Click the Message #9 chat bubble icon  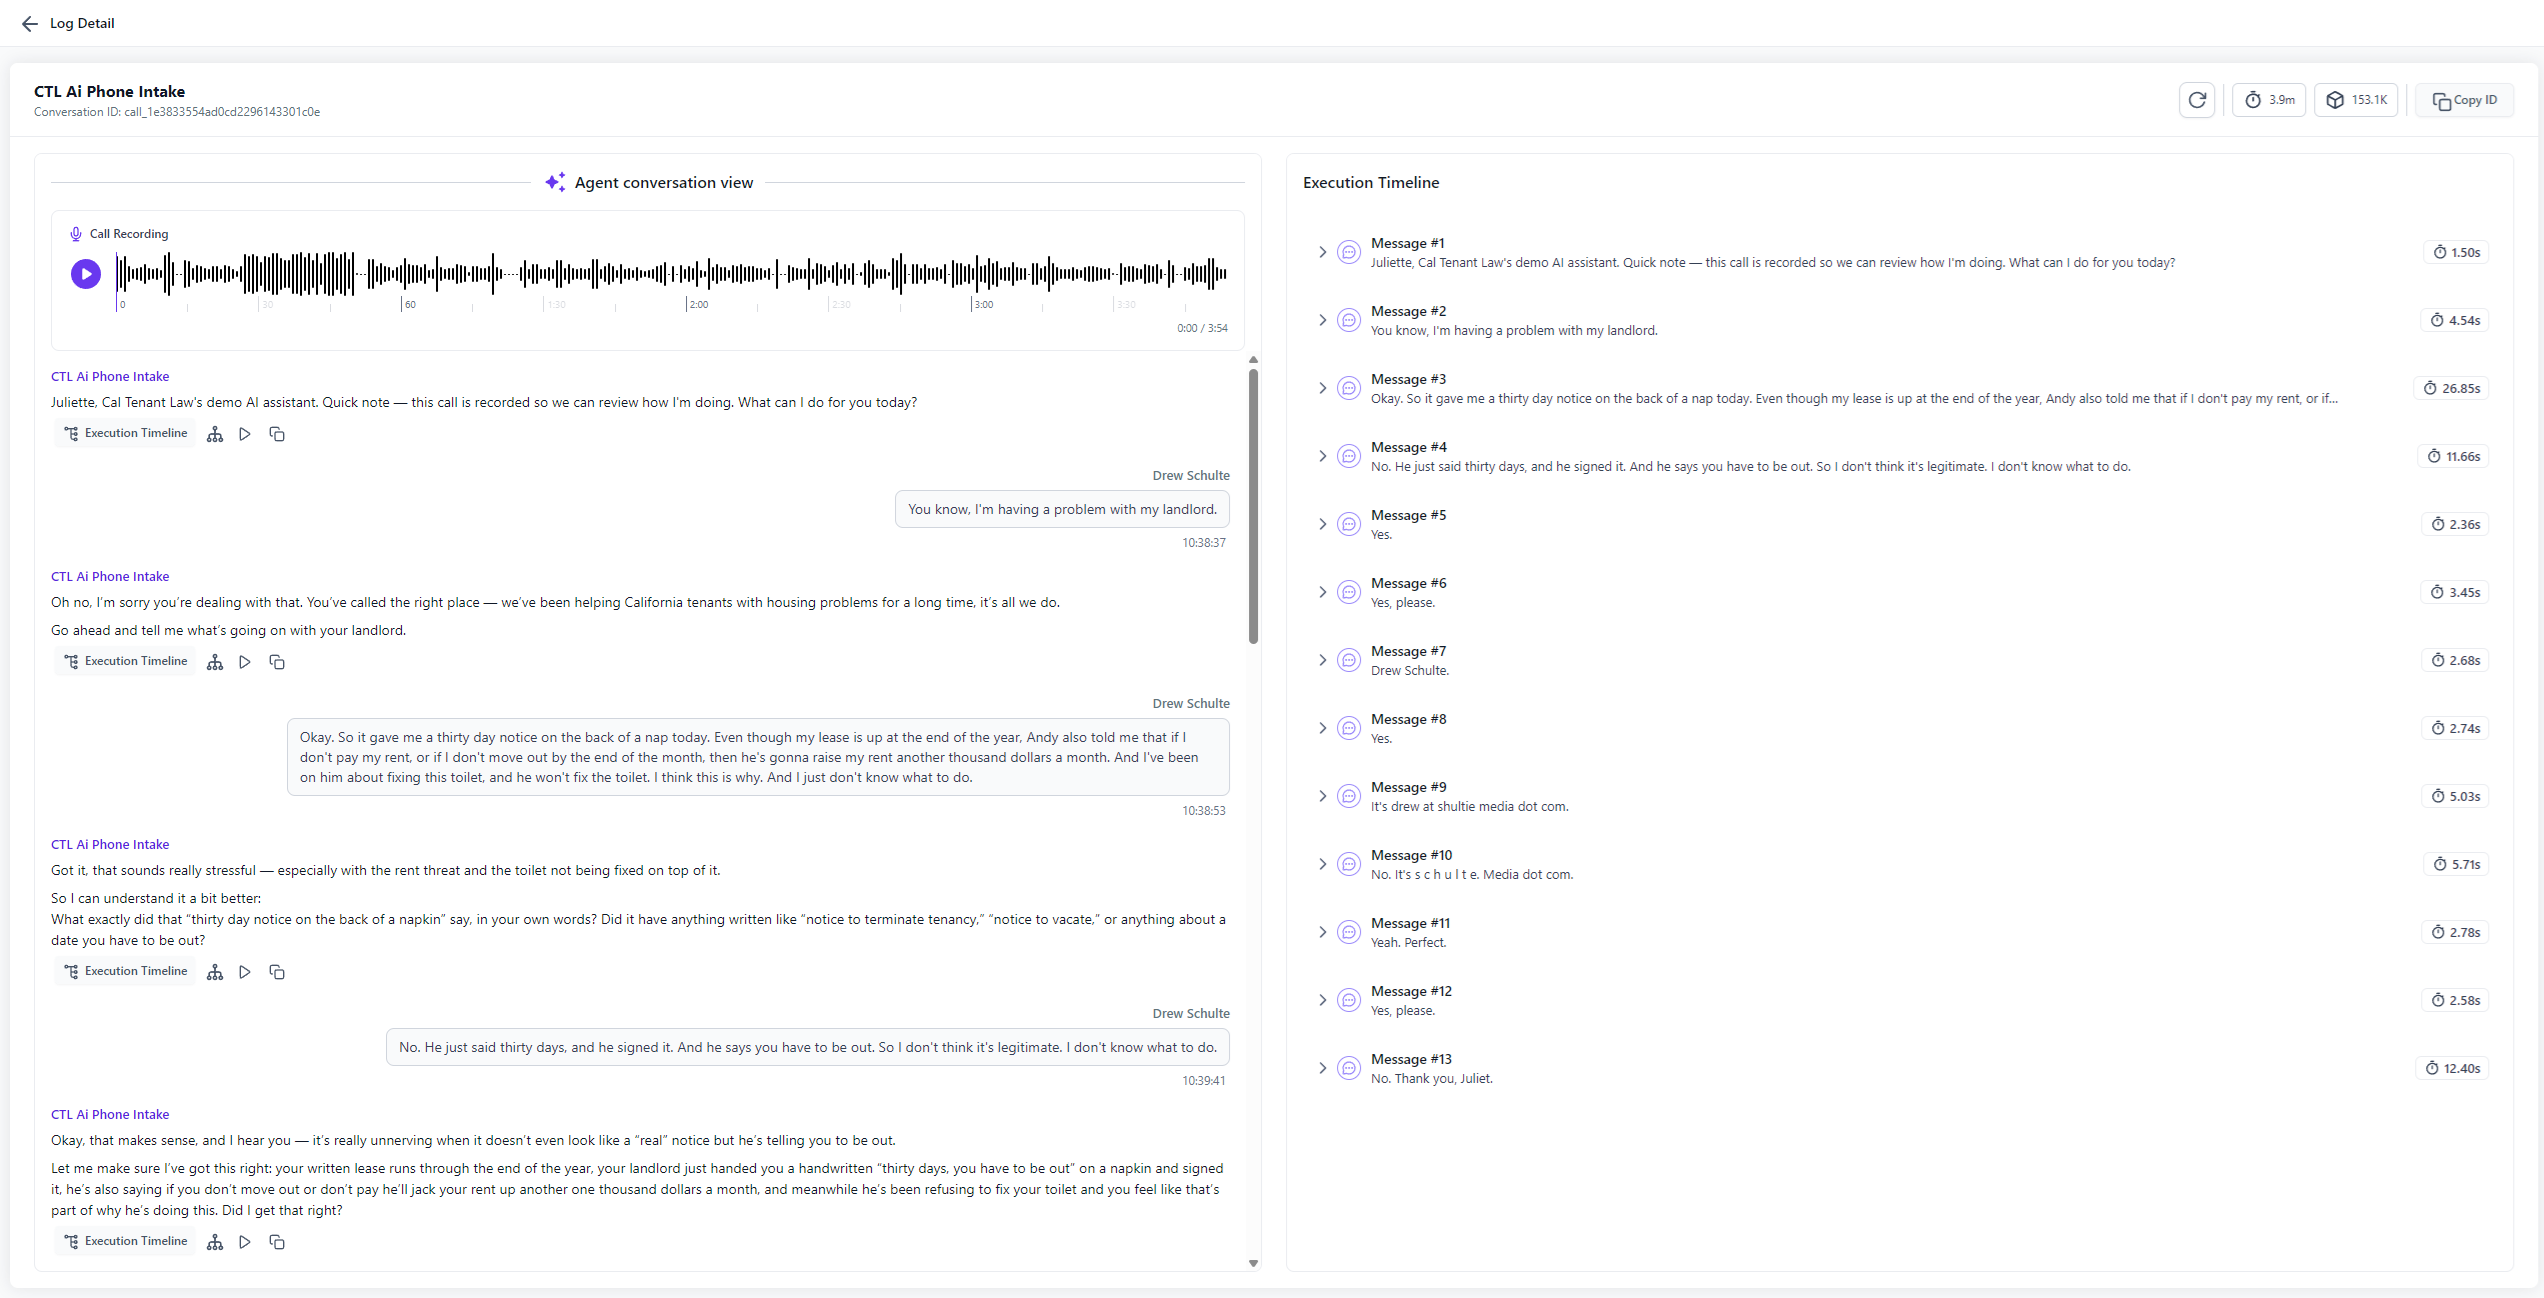tap(1349, 796)
